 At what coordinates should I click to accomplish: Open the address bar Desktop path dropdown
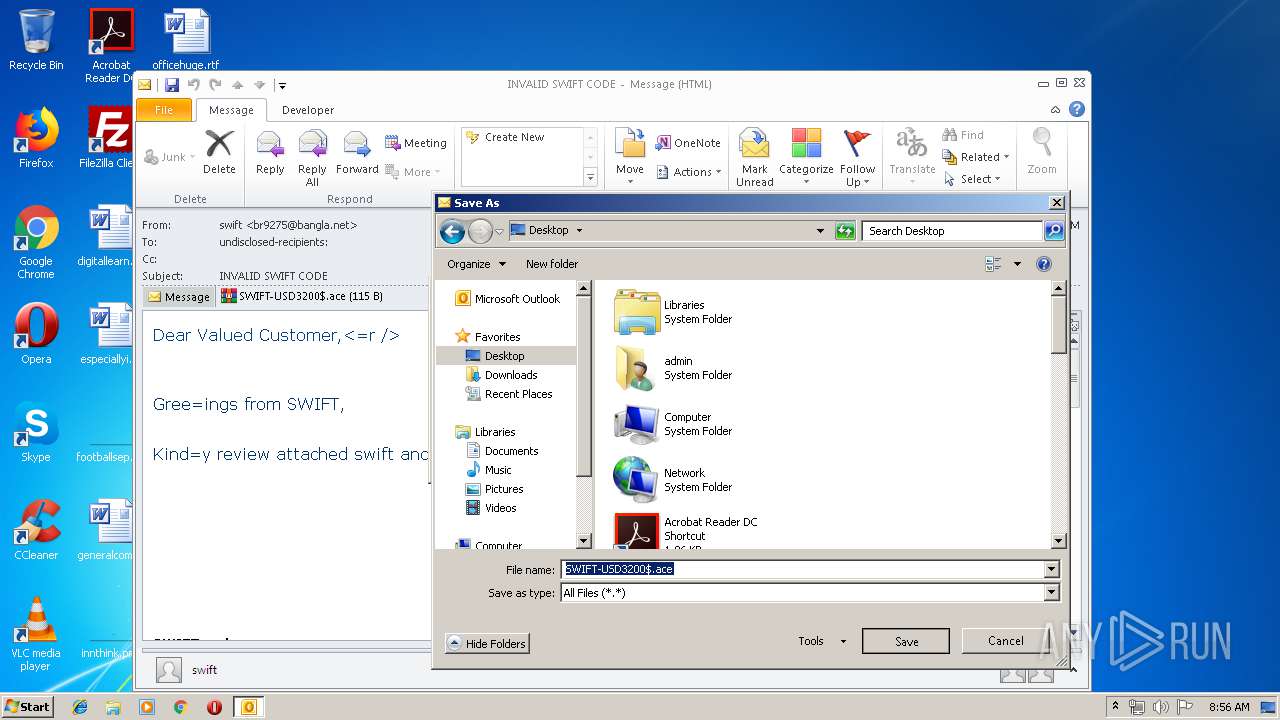tap(820, 231)
